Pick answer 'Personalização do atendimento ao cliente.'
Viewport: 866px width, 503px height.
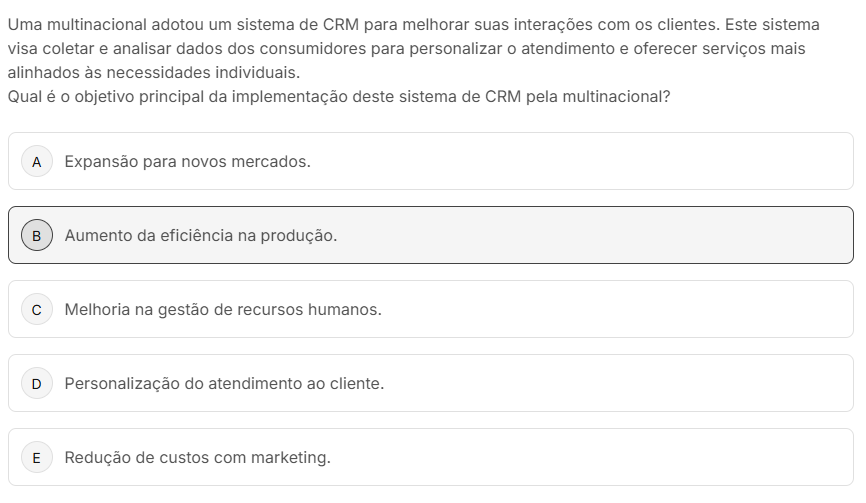pos(224,384)
